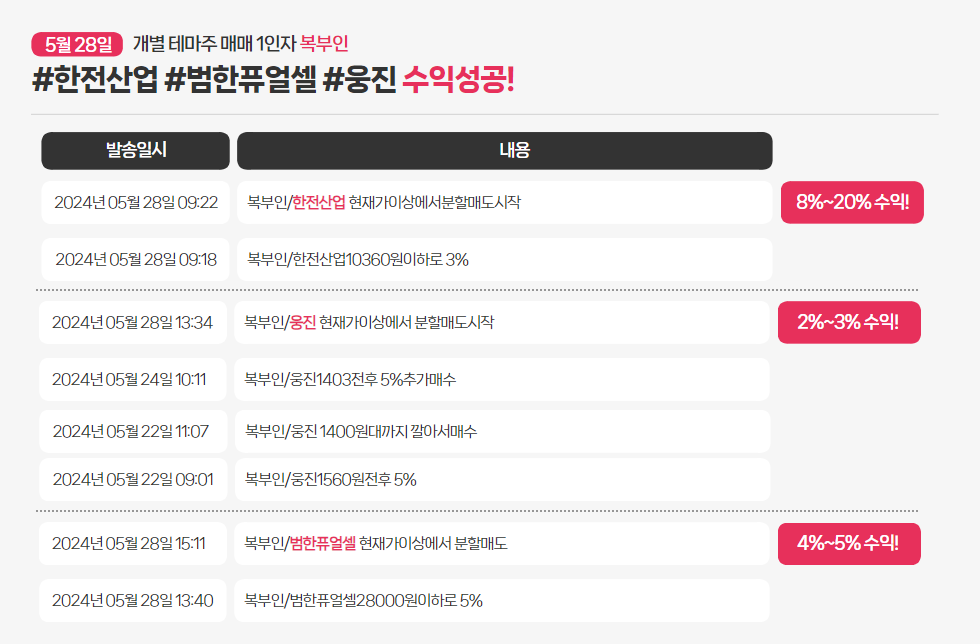Click the 8%~20% 수익! badge

click(x=852, y=202)
